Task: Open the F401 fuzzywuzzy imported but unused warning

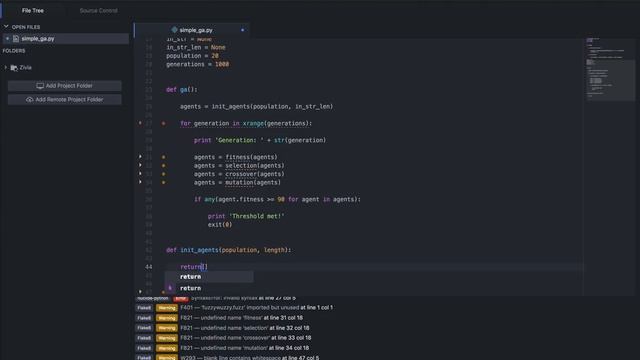Action: (x=256, y=308)
